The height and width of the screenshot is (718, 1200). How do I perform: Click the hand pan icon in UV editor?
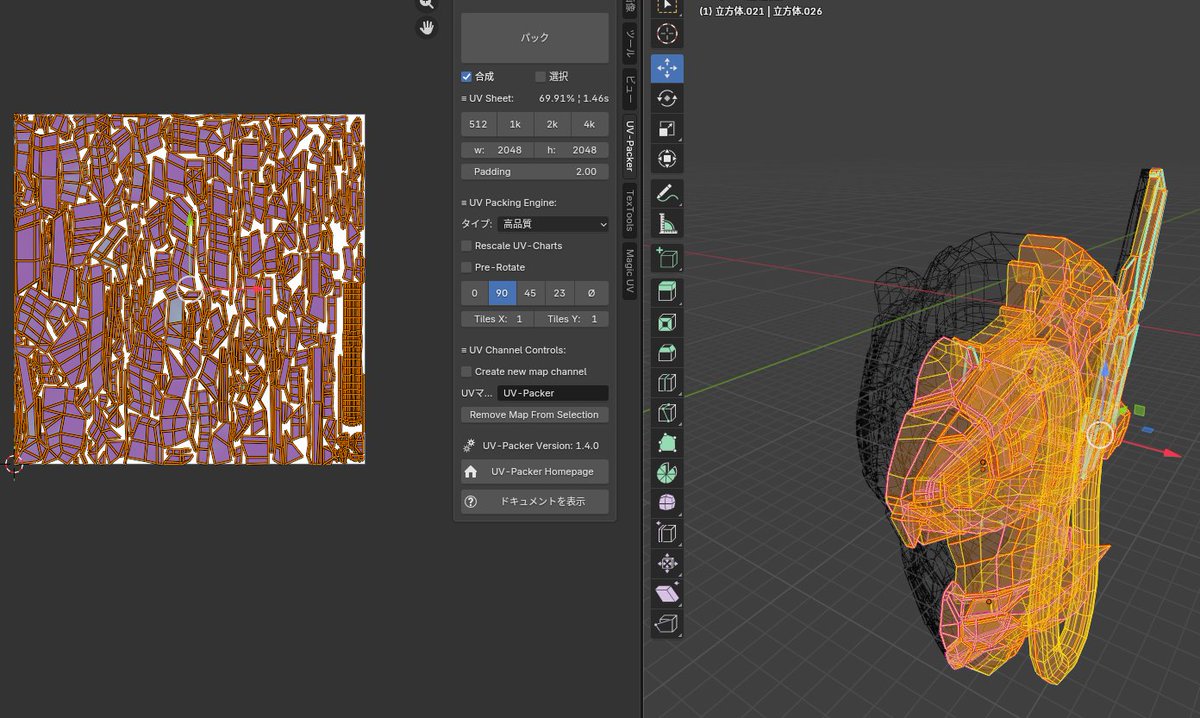tap(427, 27)
